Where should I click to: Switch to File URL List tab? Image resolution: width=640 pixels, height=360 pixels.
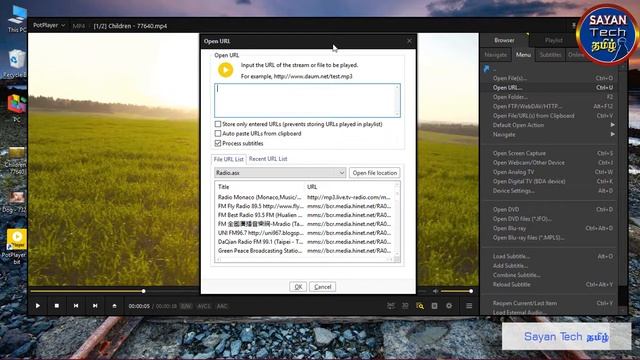(x=229, y=159)
